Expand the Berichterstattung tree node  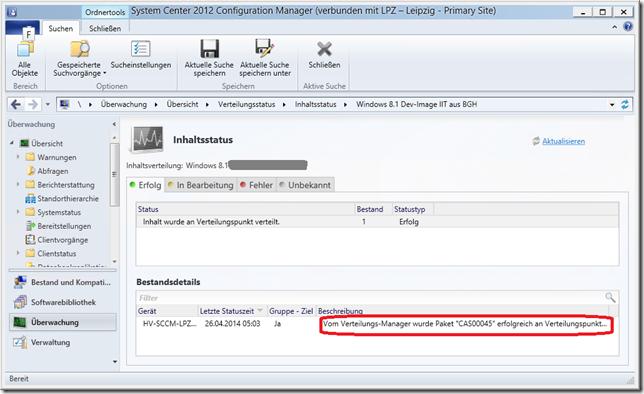pos(18,184)
